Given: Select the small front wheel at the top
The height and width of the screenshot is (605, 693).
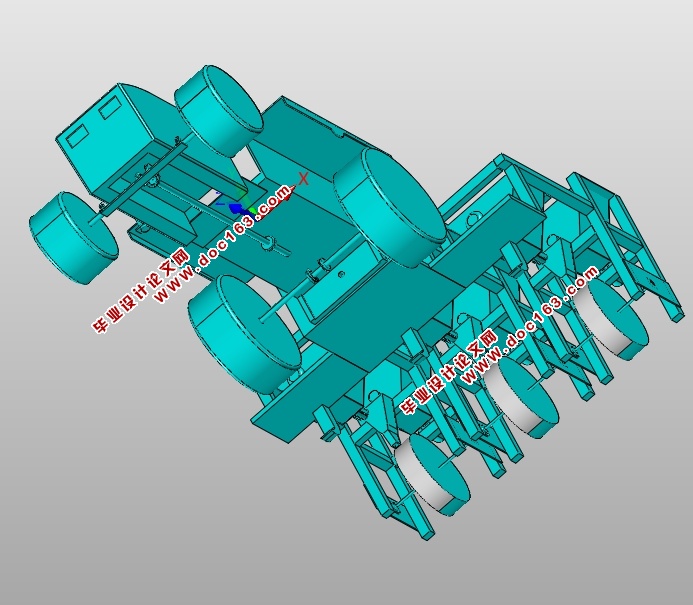Looking at the screenshot, I should click(218, 110).
